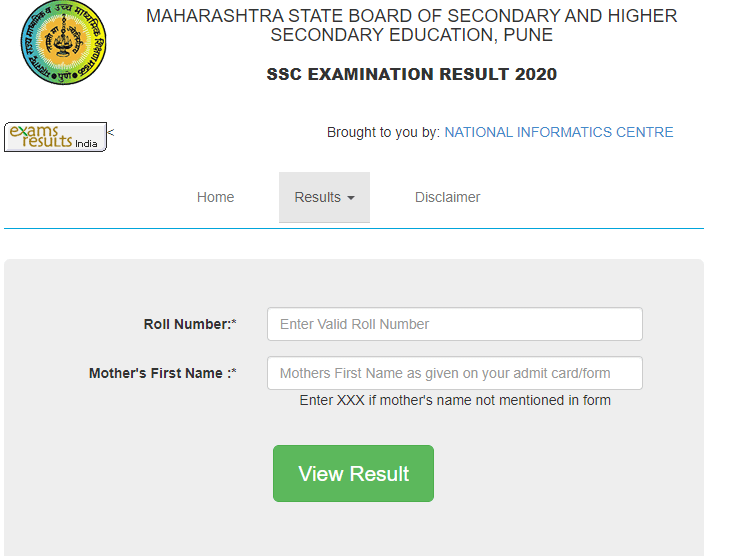This screenshot has width=743, height=556.
Task: Click into the Mother's First Name field
Action: [x=454, y=373]
